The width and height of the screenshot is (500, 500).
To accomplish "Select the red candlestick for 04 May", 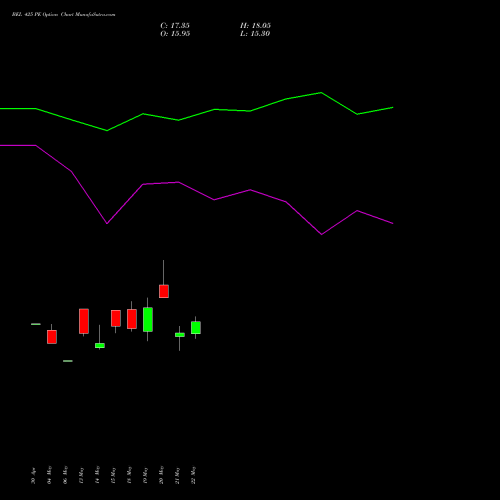I will click(x=52, y=337).
